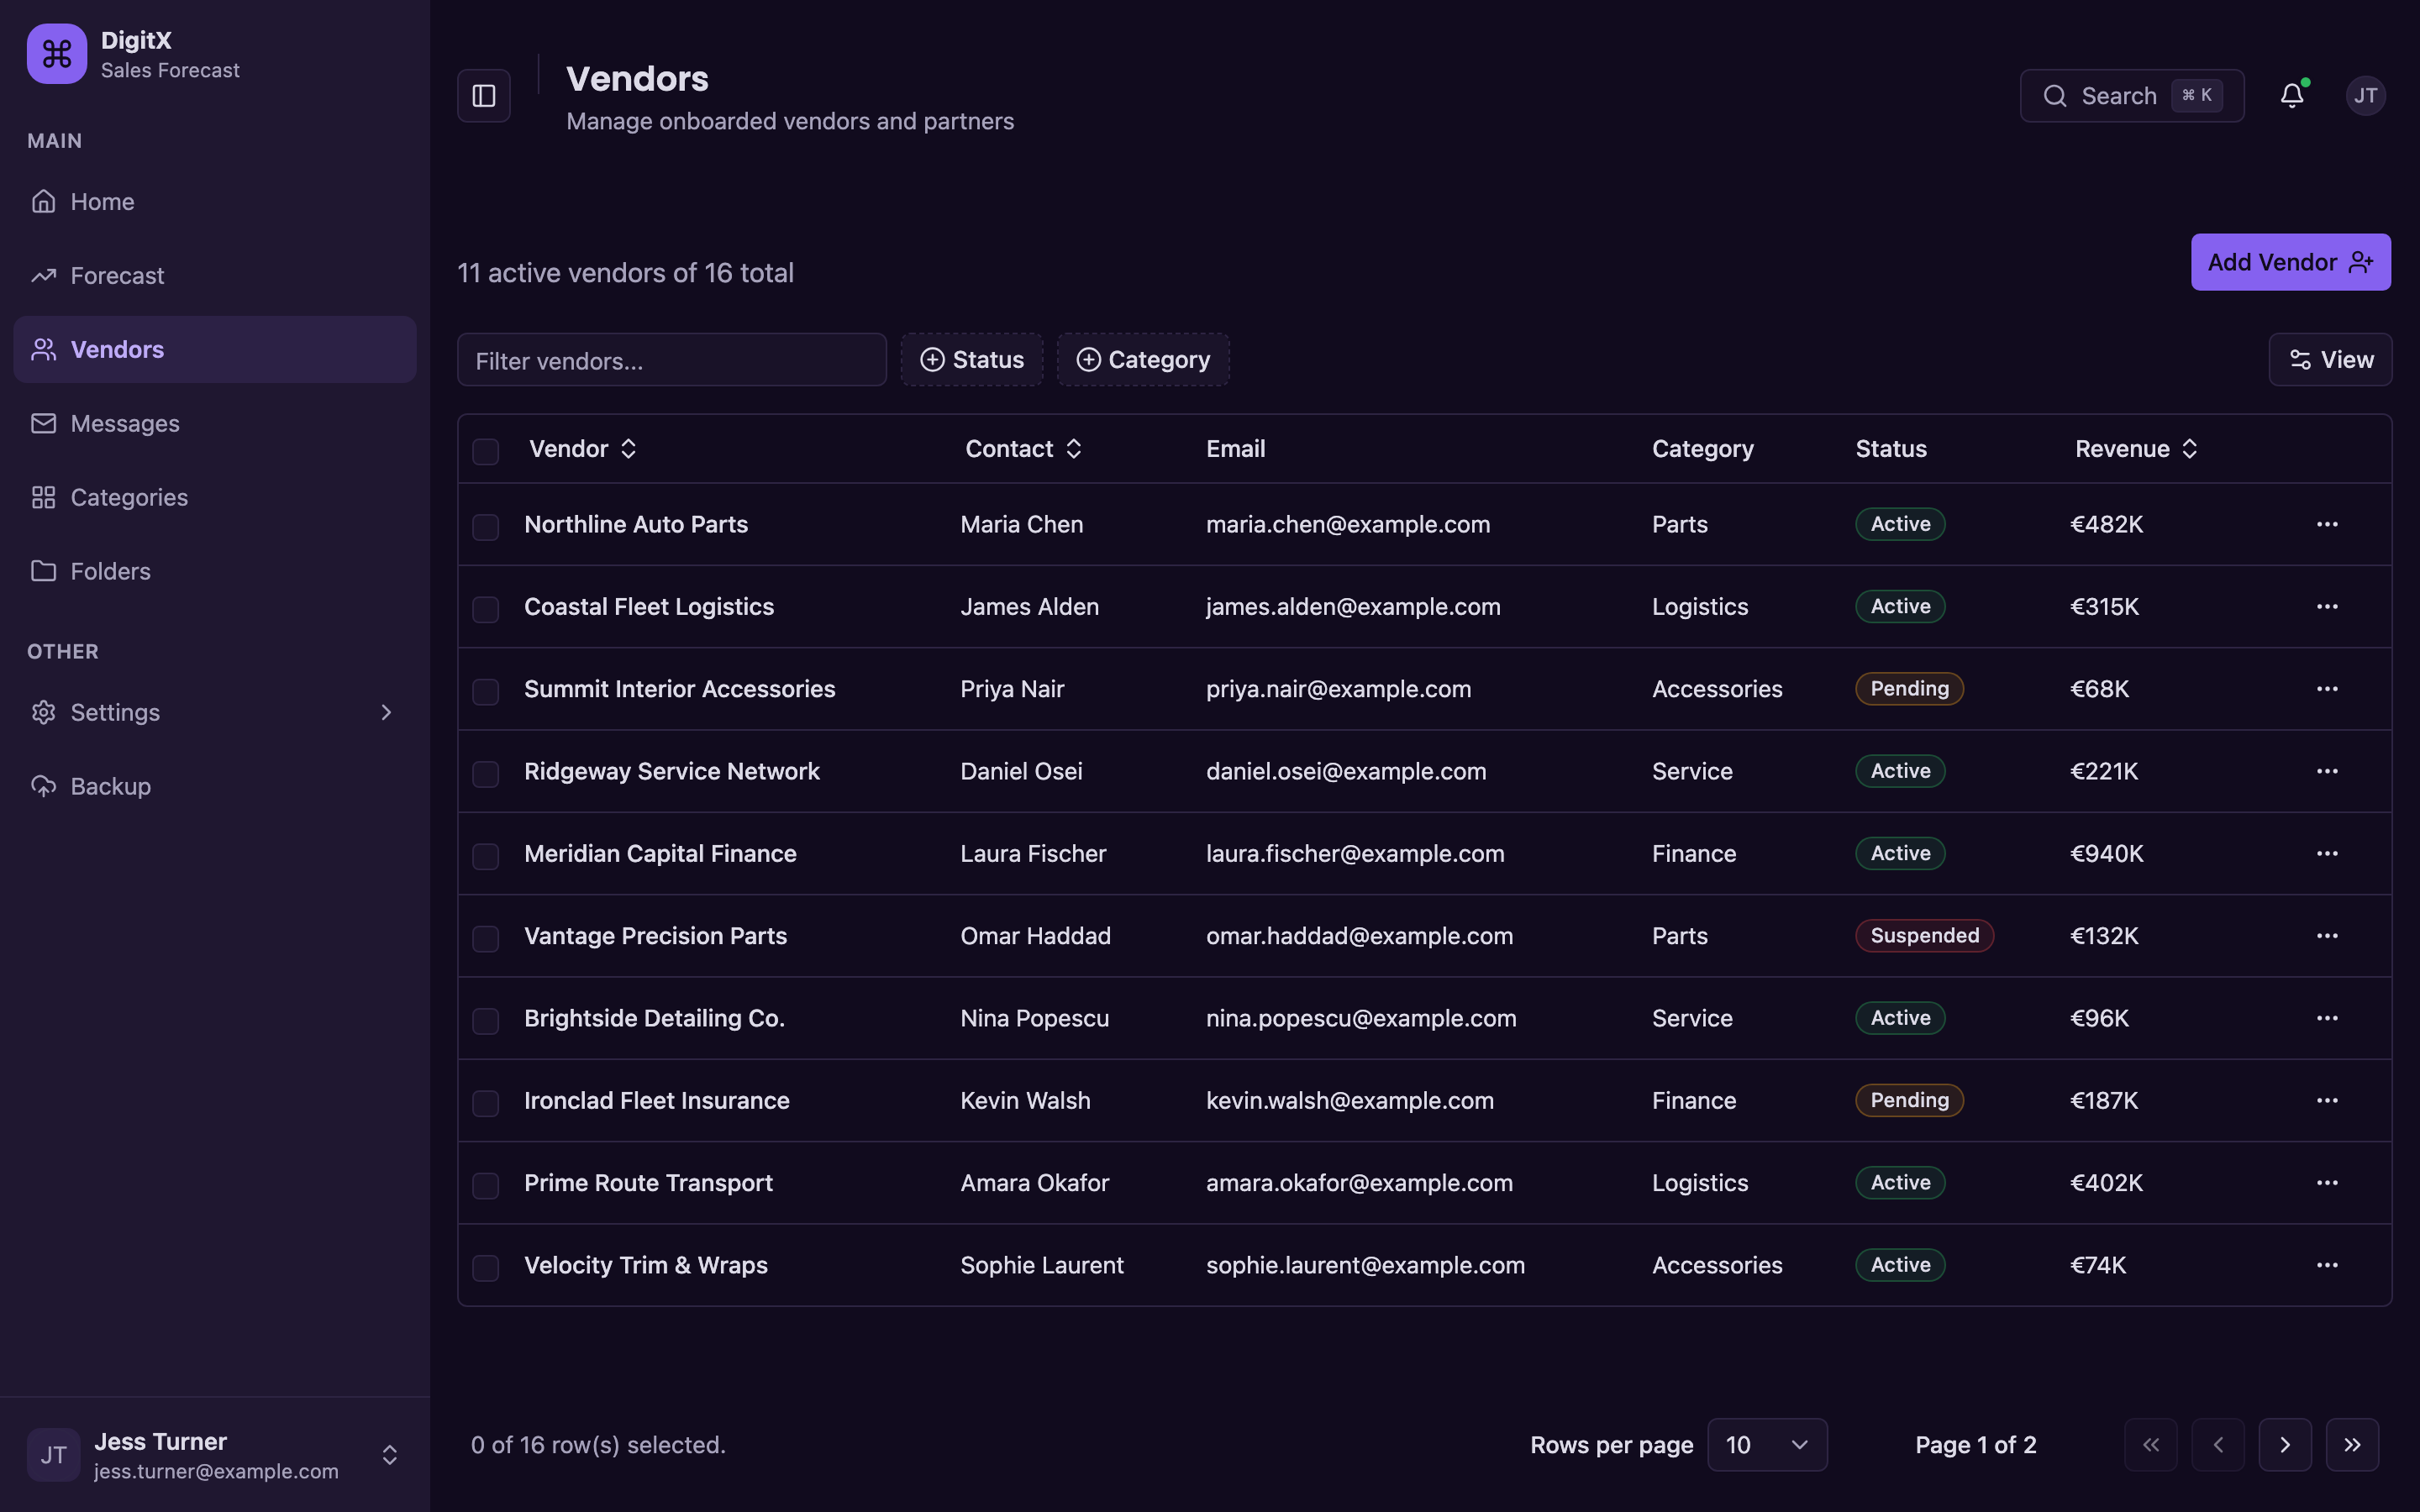Viewport: 2420px width, 1512px height.
Task: Select all rows checkbox in header
Action: 485,451
